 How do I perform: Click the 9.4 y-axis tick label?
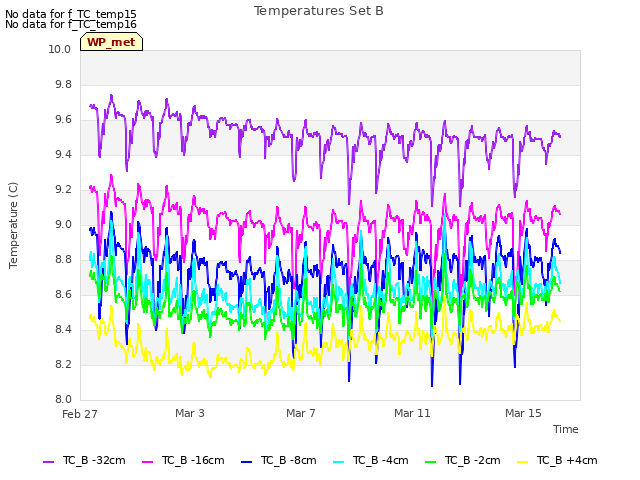[x=63, y=154]
